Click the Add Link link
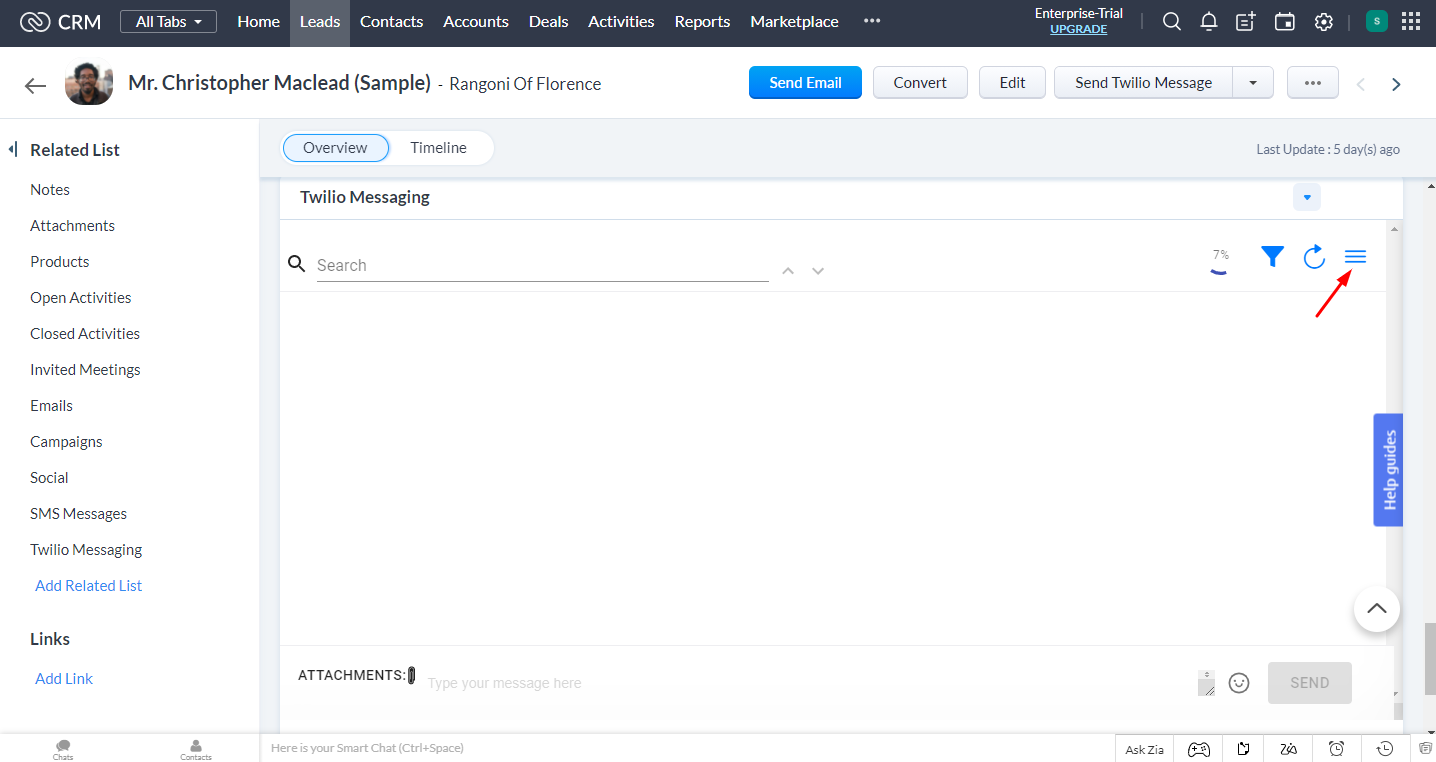Image resolution: width=1436 pixels, height=762 pixels. [64, 679]
